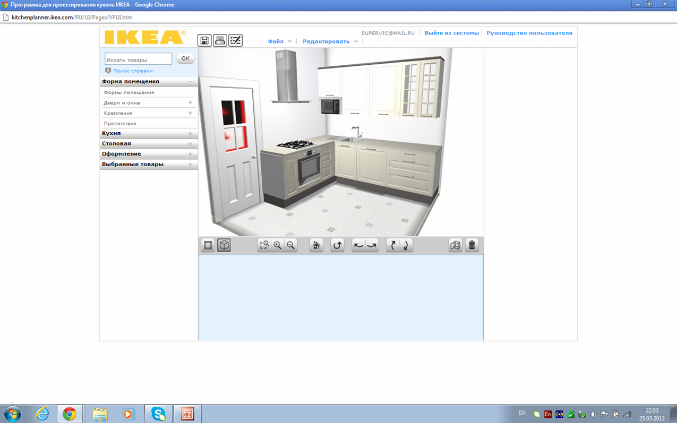This screenshot has width=677, height=423.
Task: Open the Редактировать dropdown menu
Action: (x=331, y=41)
